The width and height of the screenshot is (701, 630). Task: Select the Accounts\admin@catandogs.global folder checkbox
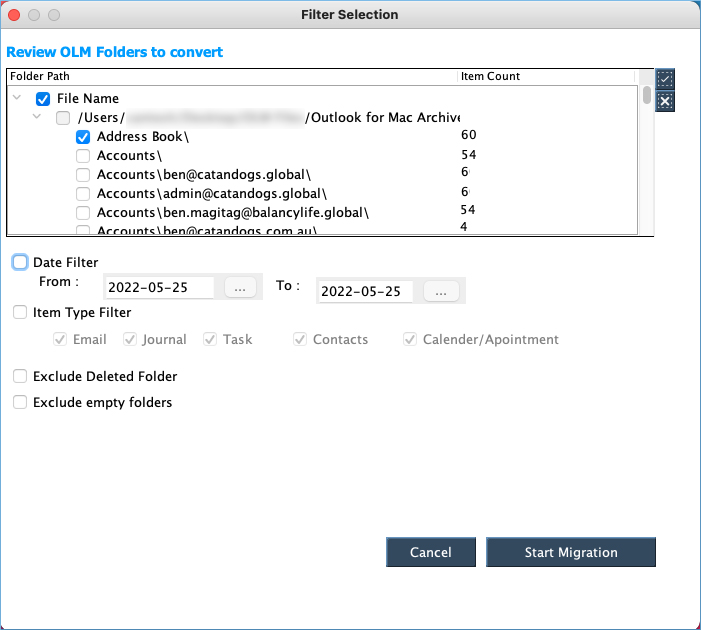coord(84,194)
